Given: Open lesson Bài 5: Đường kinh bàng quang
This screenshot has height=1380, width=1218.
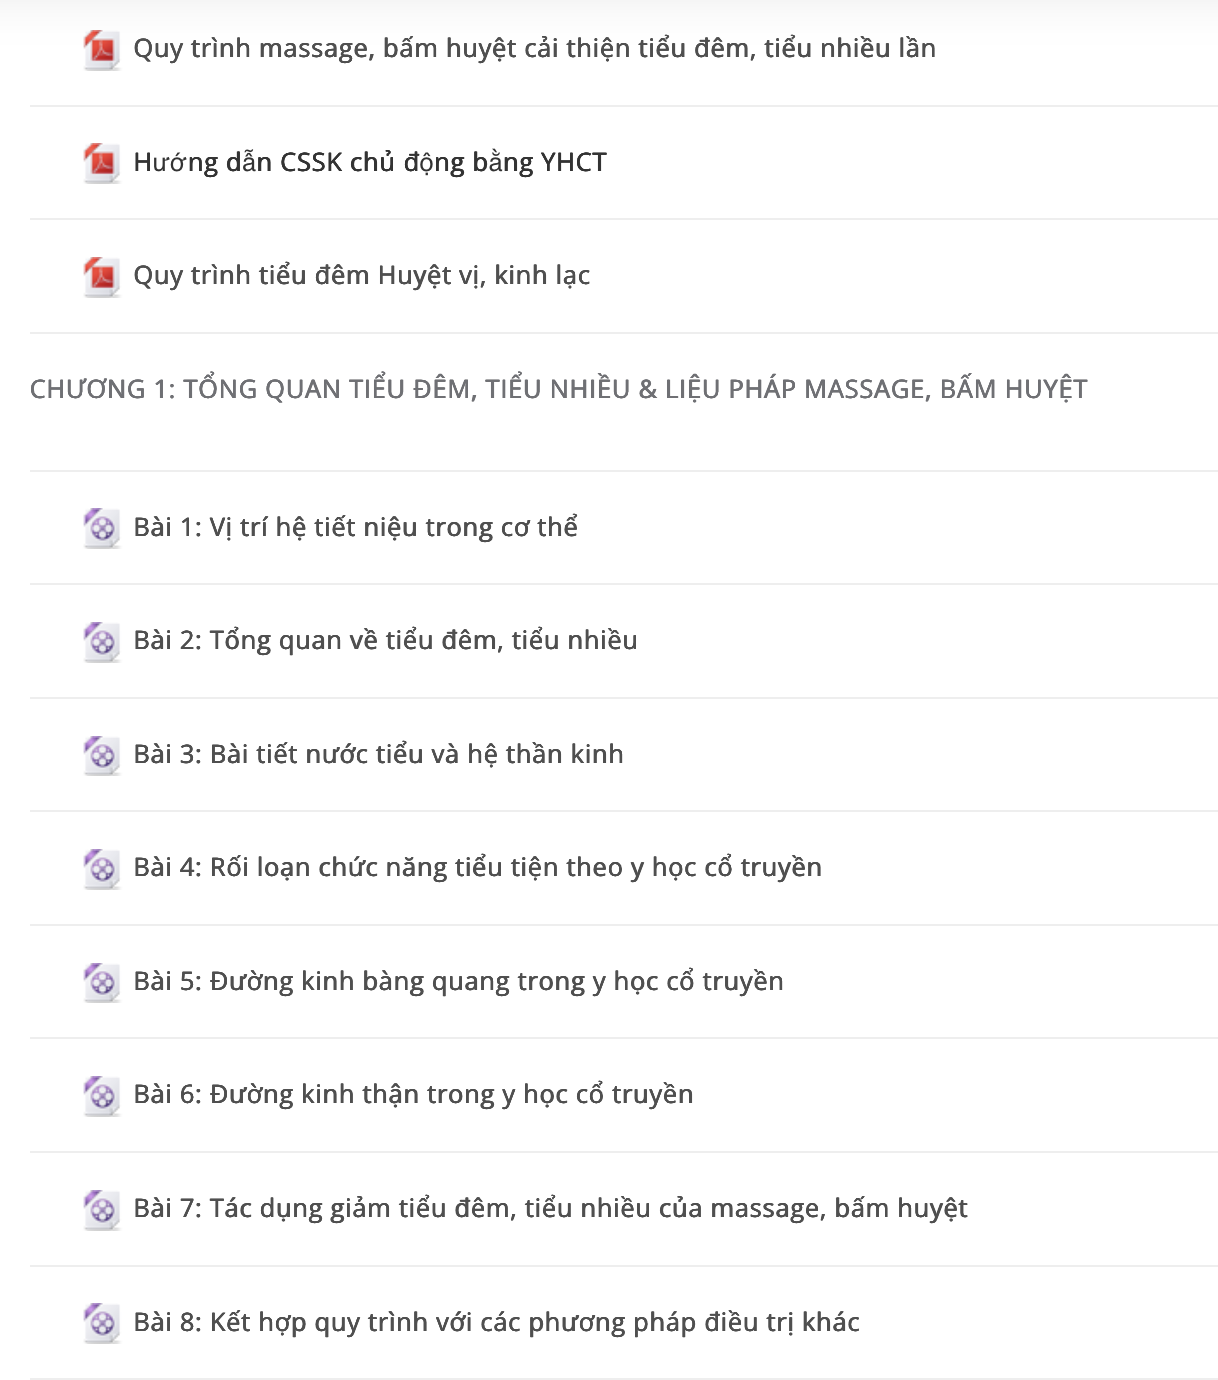Looking at the screenshot, I should (x=458, y=981).
